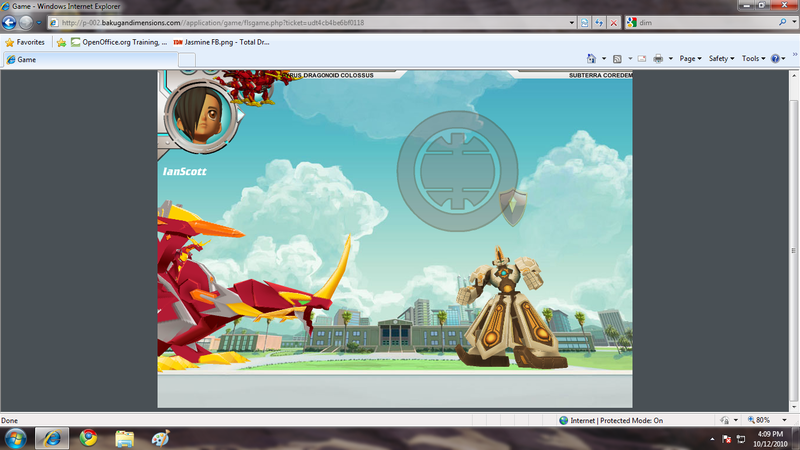
Task: Open the Favorites star button
Action: [x=25, y=42]
